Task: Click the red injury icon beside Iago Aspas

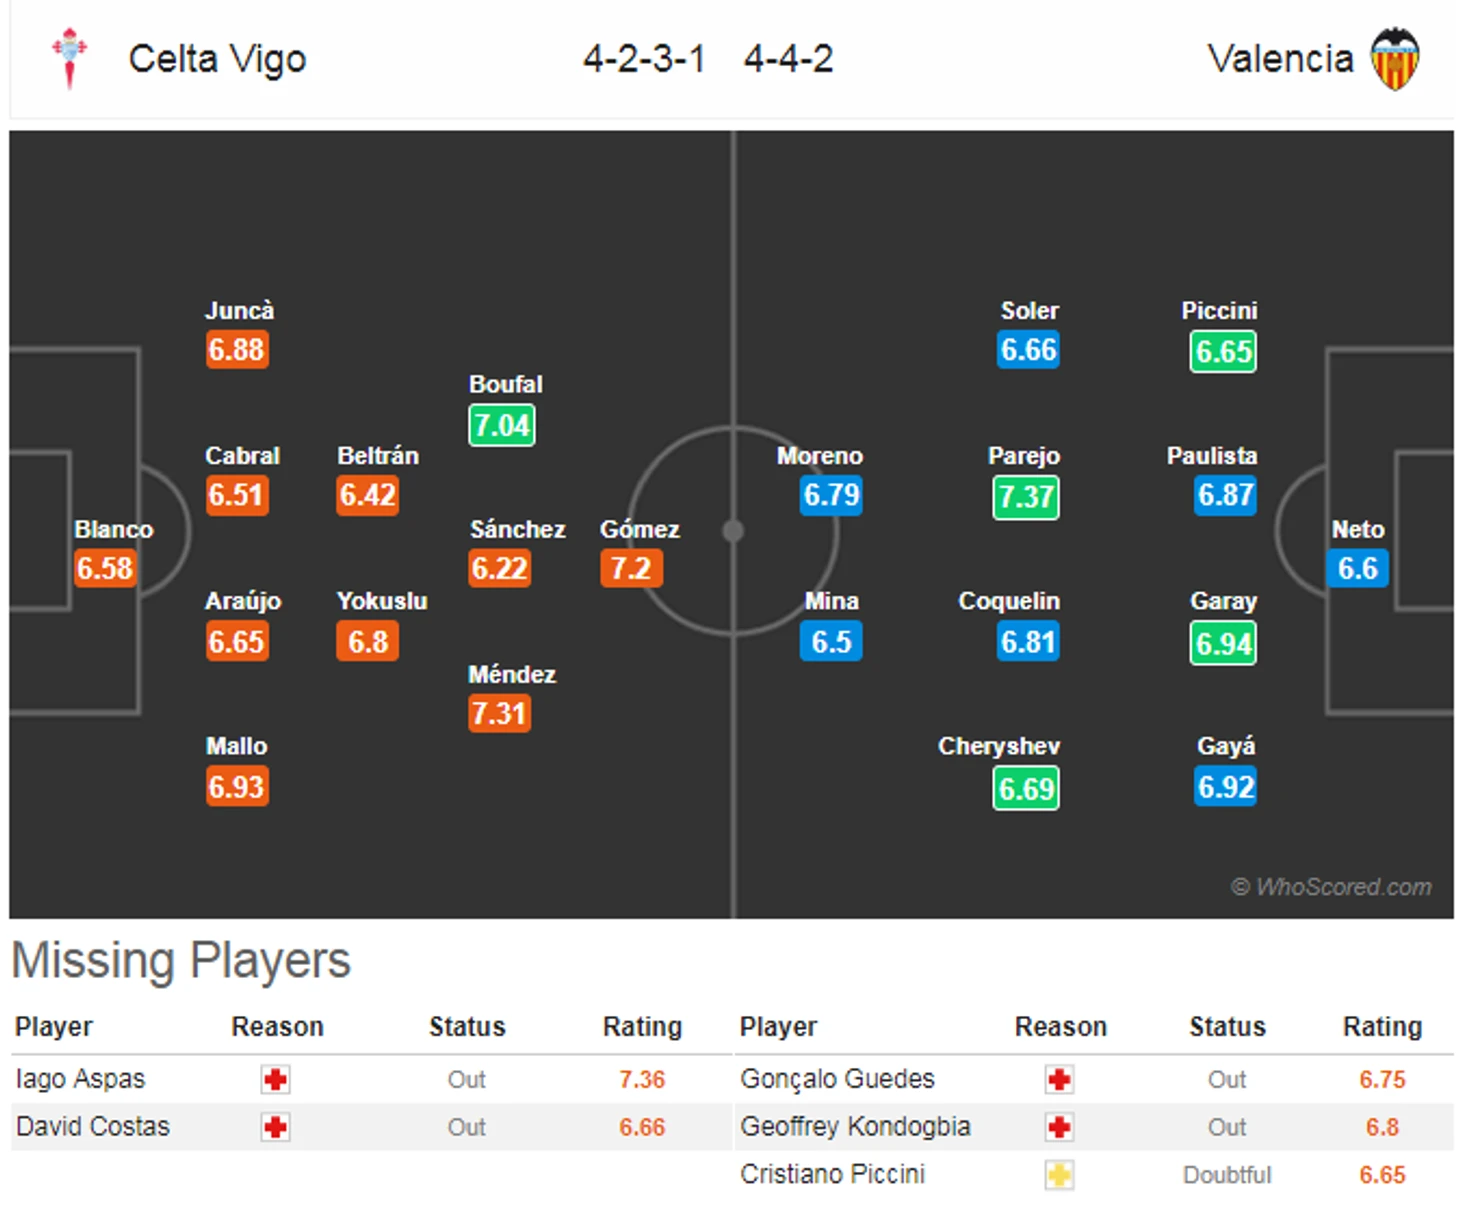Action: point(275,1080)
